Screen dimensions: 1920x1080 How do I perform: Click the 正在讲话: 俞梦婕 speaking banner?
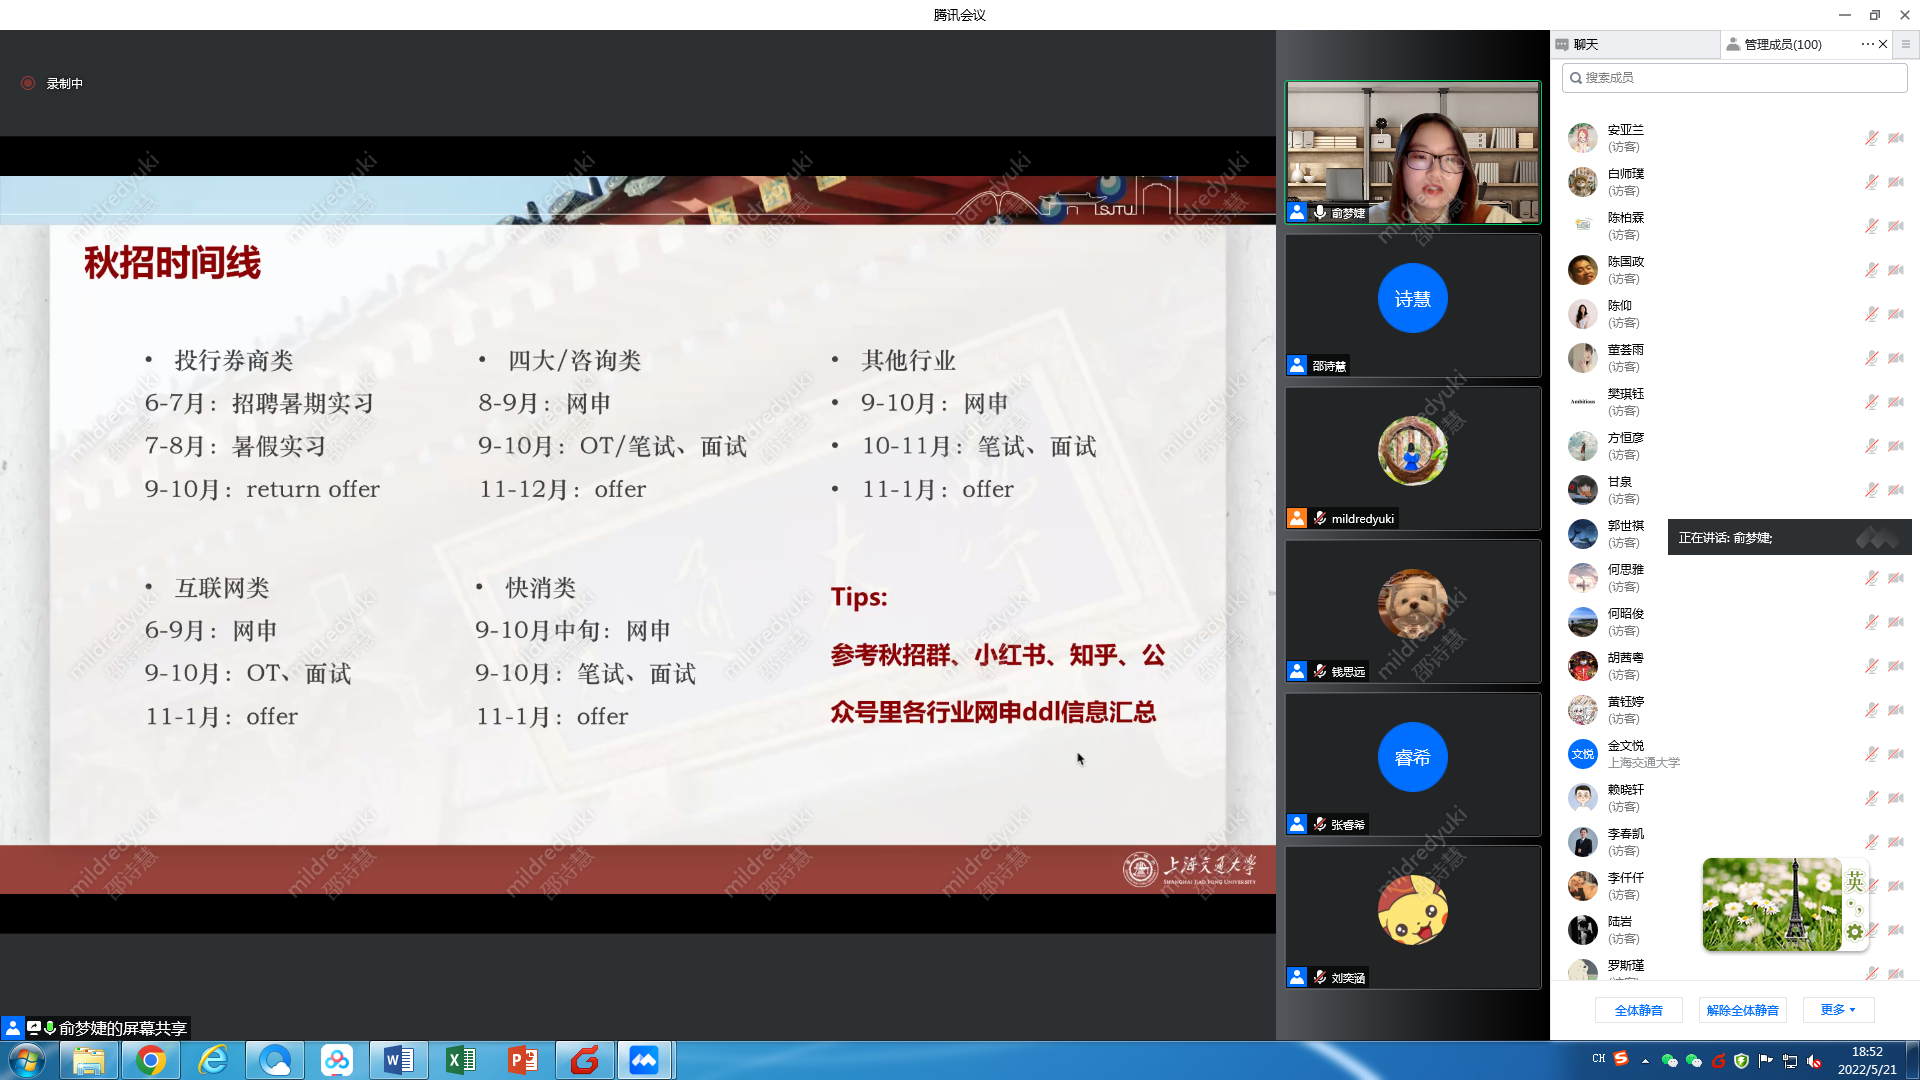(x=1789, y=538)
